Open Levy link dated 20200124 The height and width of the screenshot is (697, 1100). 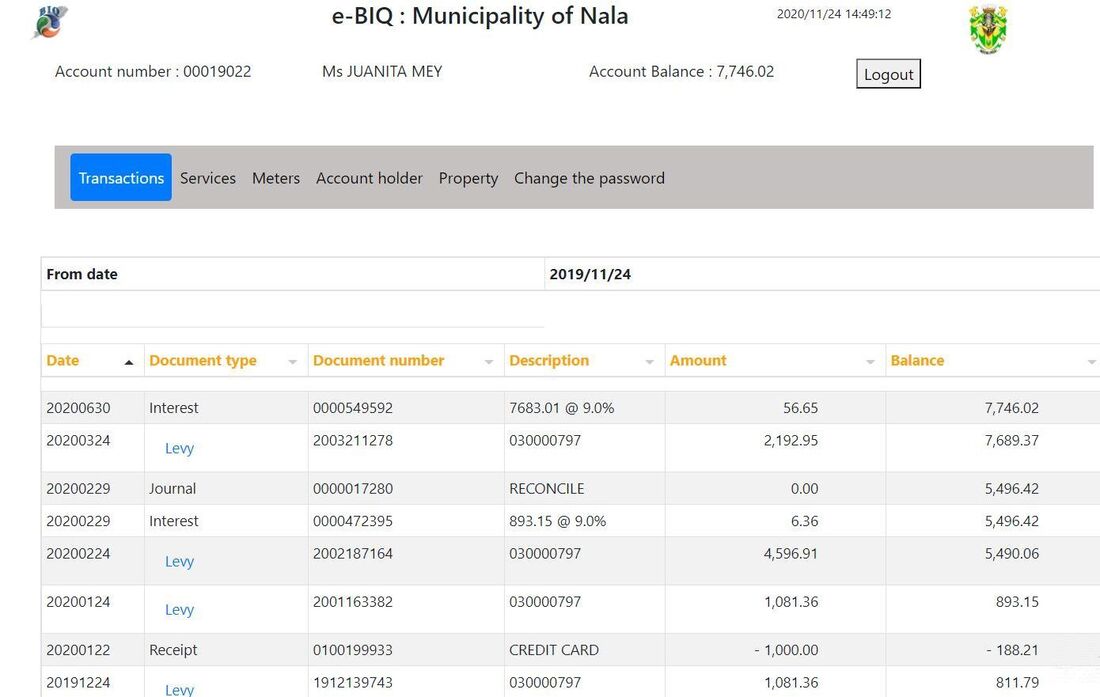tap(179, 610)
